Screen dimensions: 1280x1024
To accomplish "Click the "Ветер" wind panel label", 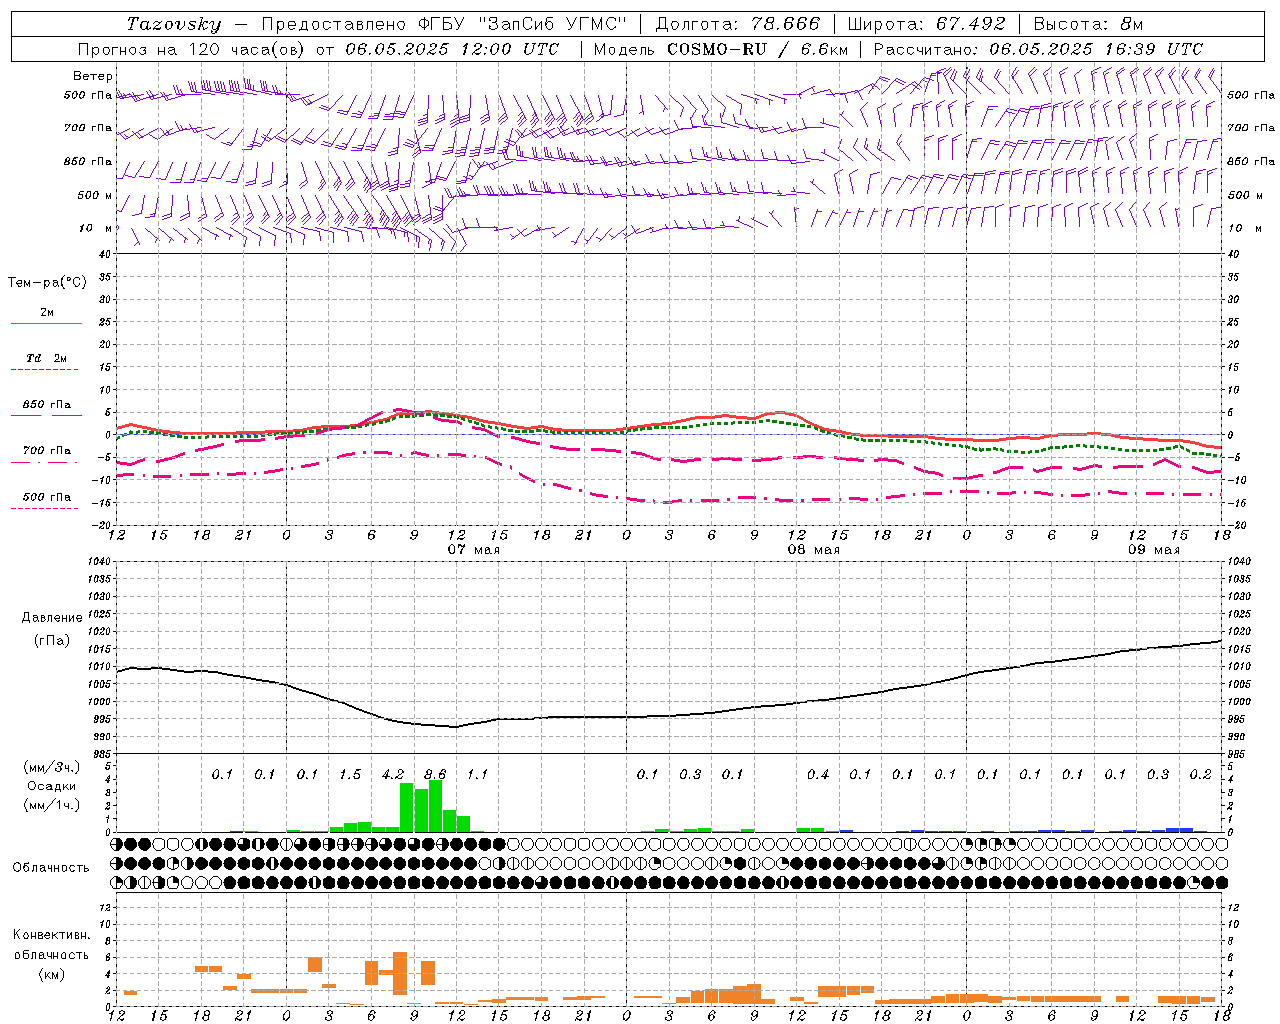I will coord(93,76).
